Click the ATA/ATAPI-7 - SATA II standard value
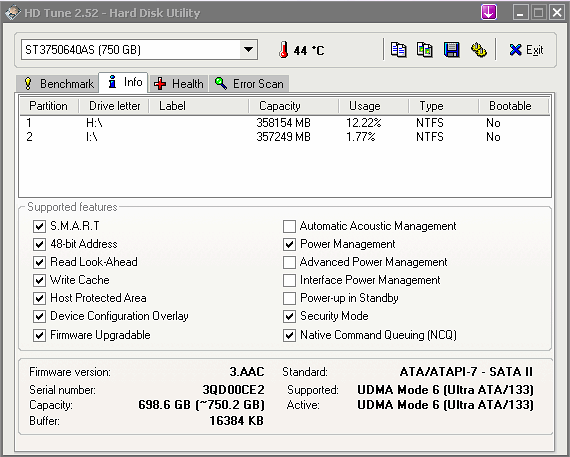This screenshot has width=570, height=457. [466, 372]
